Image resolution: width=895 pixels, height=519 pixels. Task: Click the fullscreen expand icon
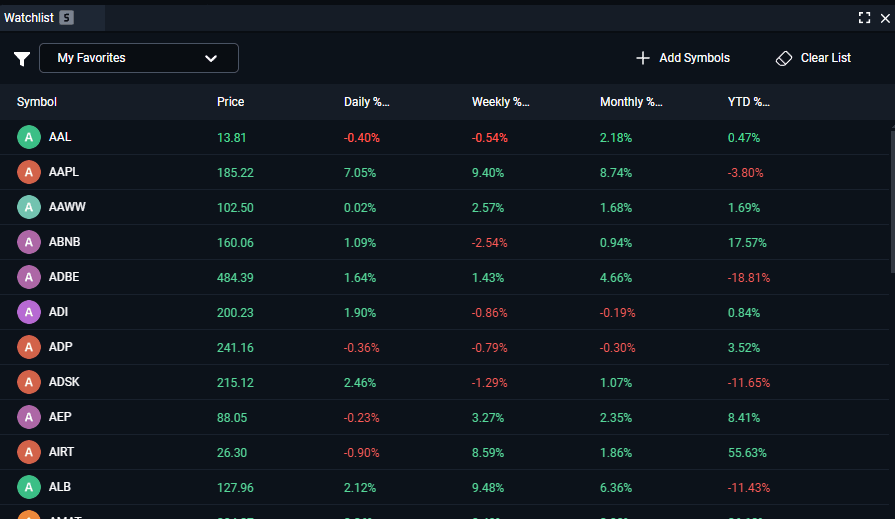click(864, 18)
